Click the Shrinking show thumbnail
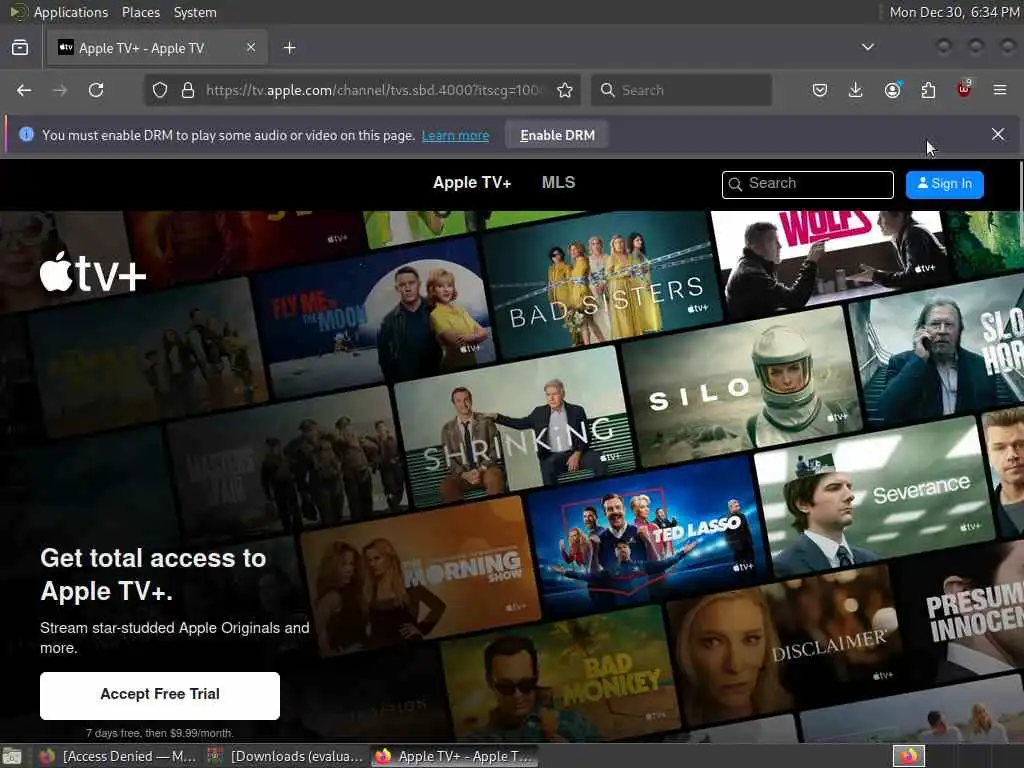 [515, 428]
